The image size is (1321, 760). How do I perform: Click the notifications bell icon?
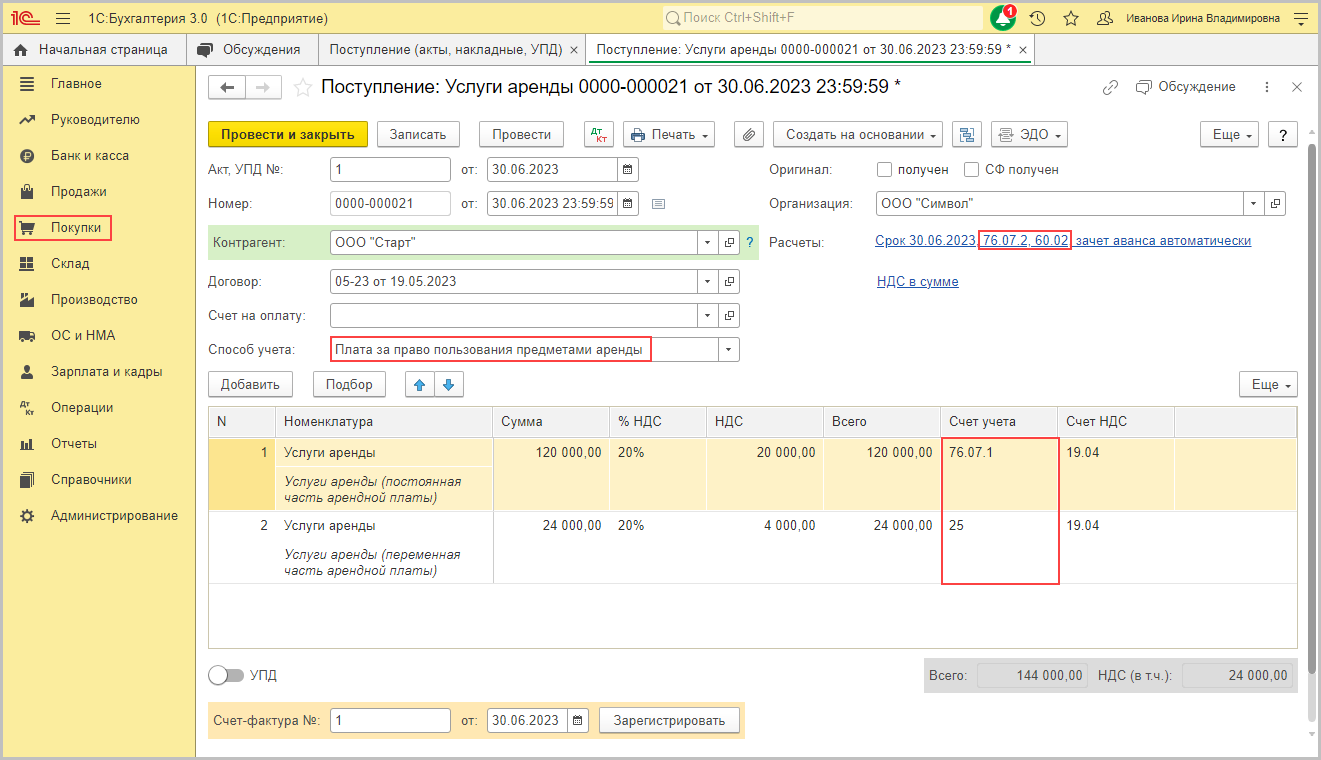point(1002,18)
